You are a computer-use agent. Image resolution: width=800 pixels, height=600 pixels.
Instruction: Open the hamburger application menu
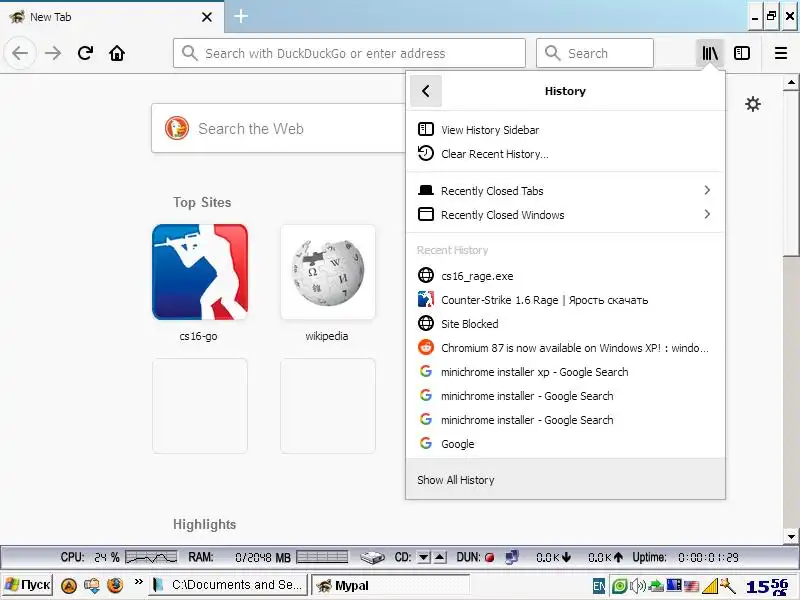[x=781, y=53]
